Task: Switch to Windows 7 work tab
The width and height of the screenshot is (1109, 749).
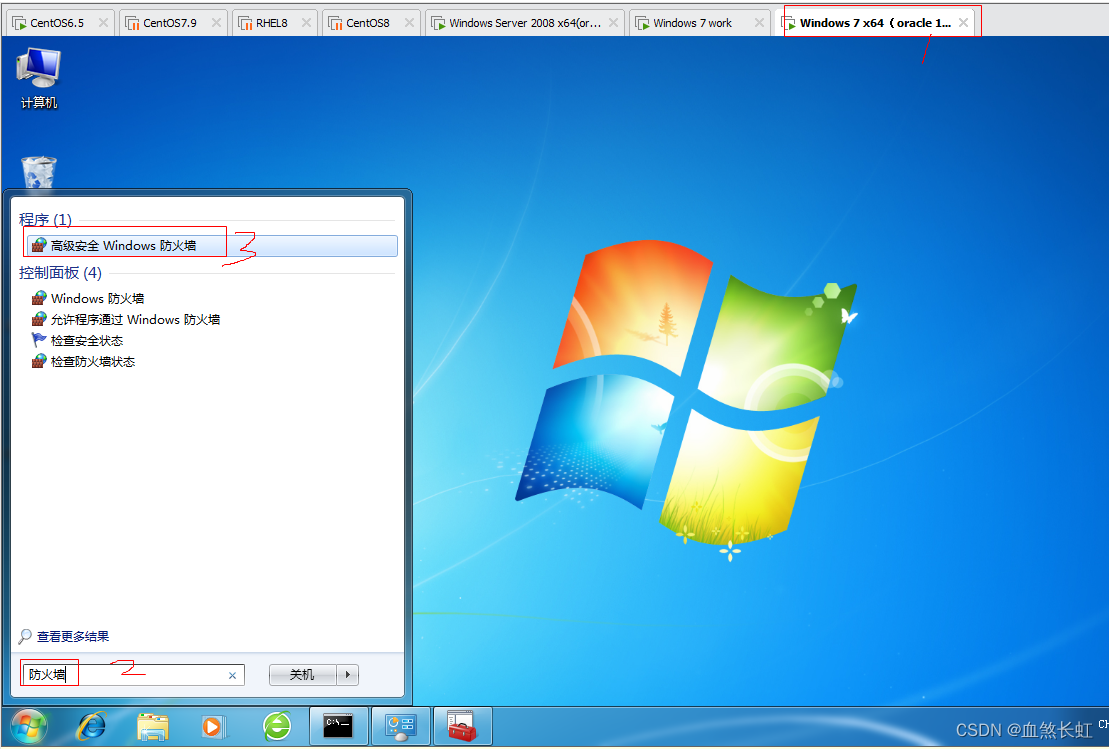Action: 692,23
